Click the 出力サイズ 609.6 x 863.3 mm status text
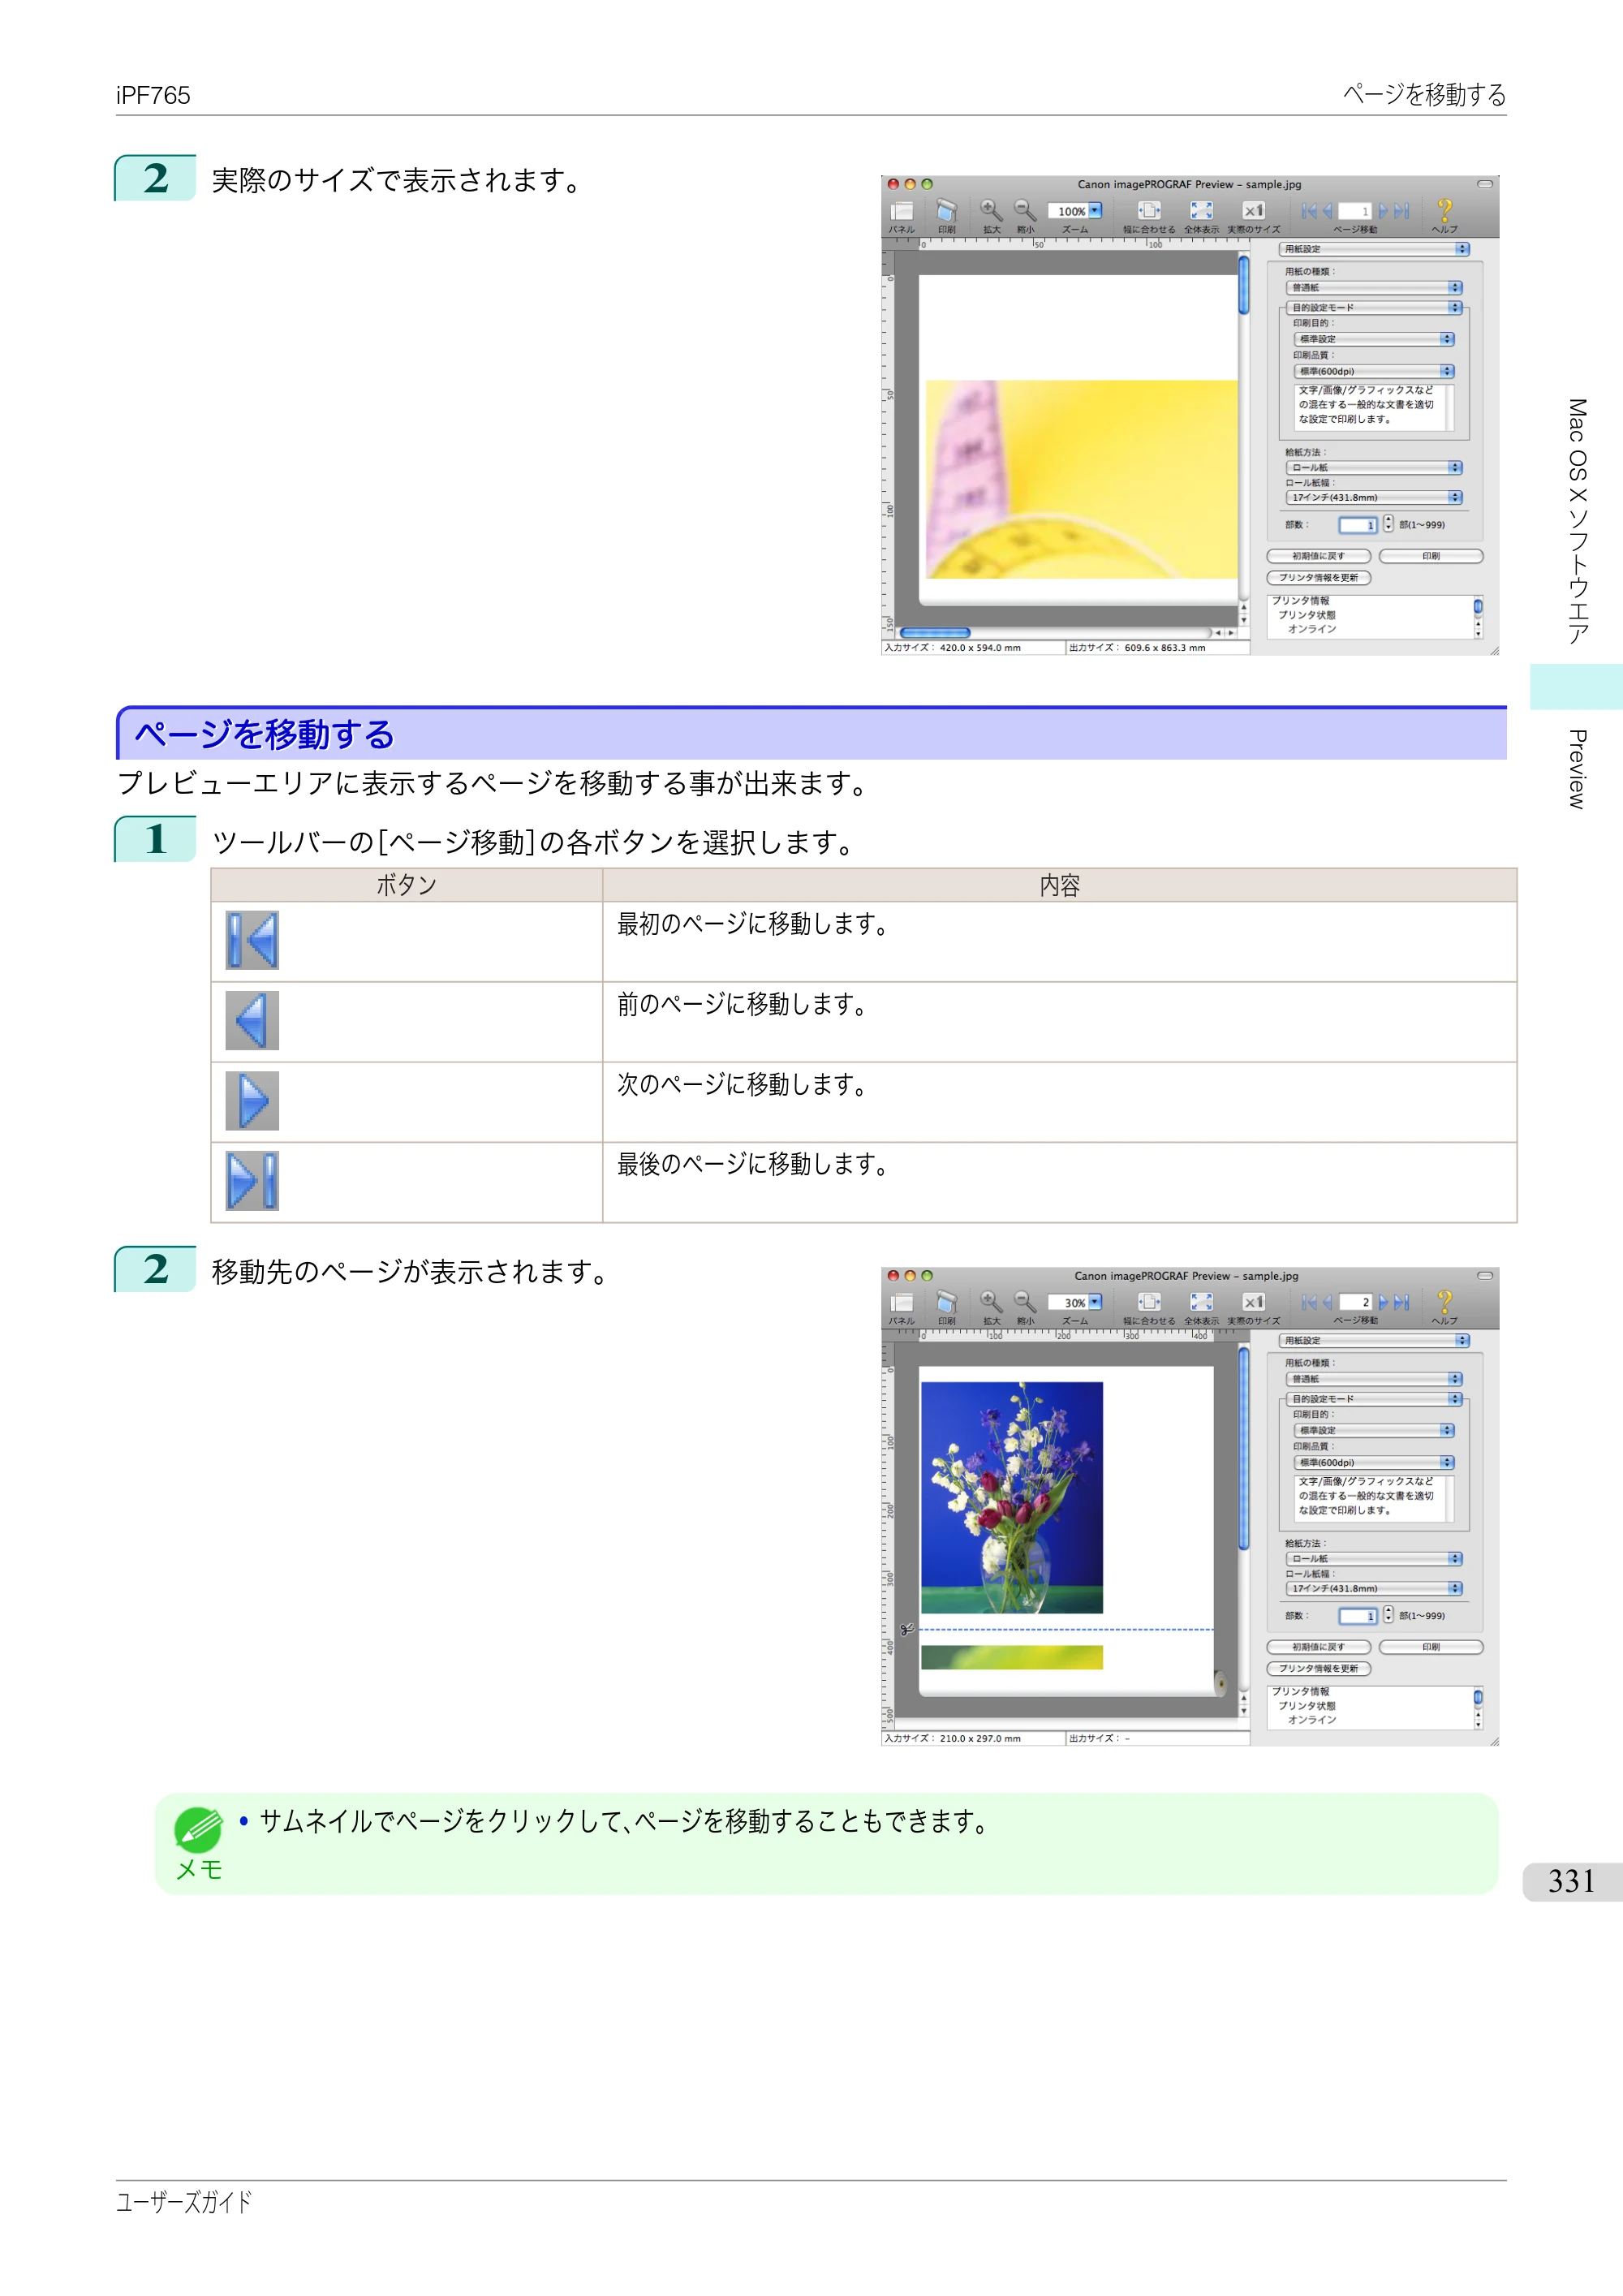Image resolution: width=1623 pixels, height=2296 pixels. [x=1137, y=648]
